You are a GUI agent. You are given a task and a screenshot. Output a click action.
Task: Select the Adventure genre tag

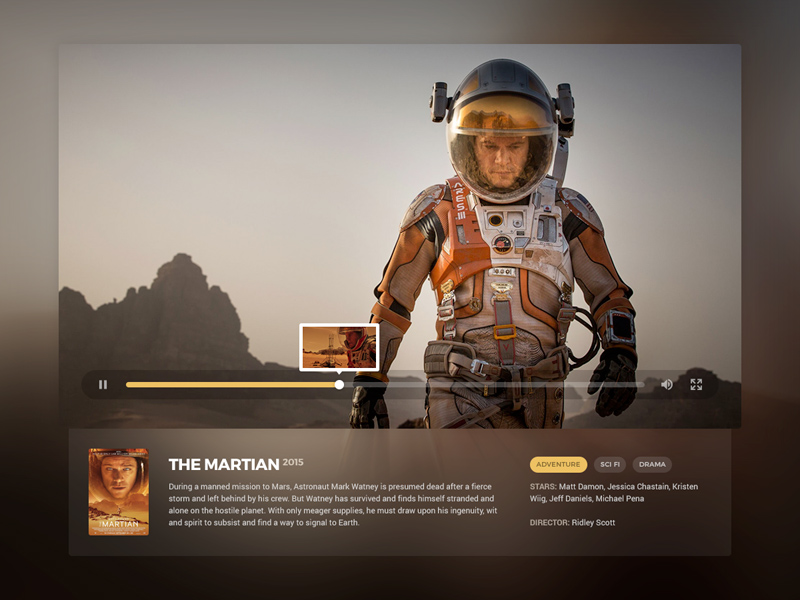coord(558,464)
